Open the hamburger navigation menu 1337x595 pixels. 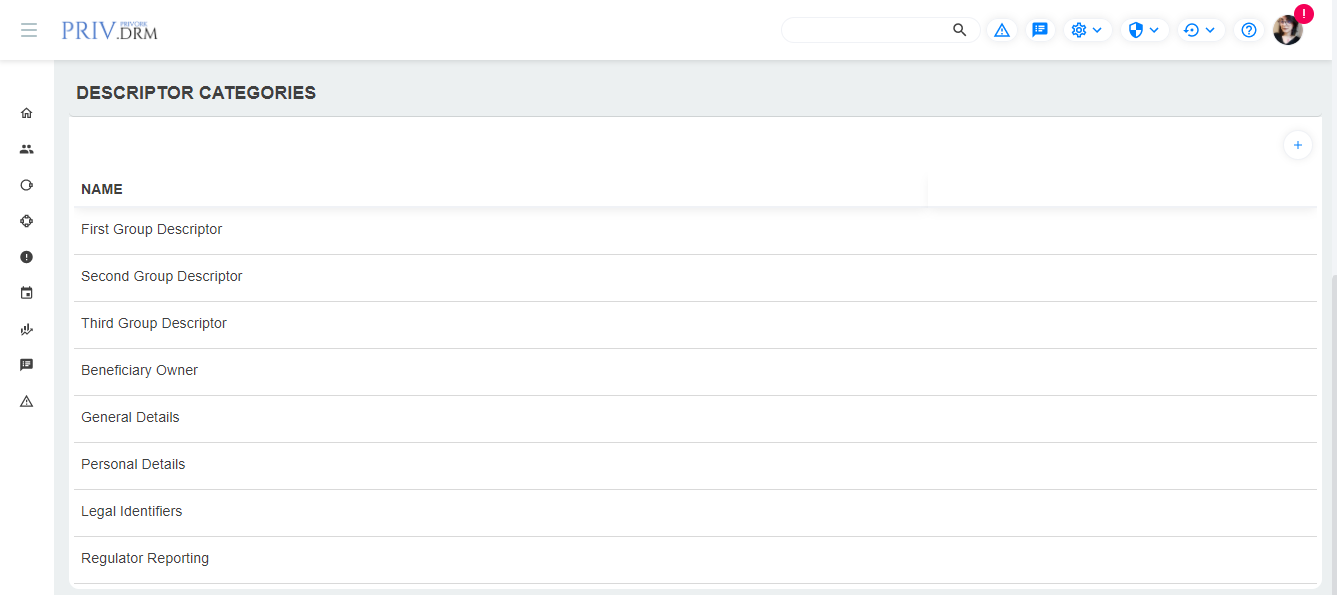(x=29, y=30)
